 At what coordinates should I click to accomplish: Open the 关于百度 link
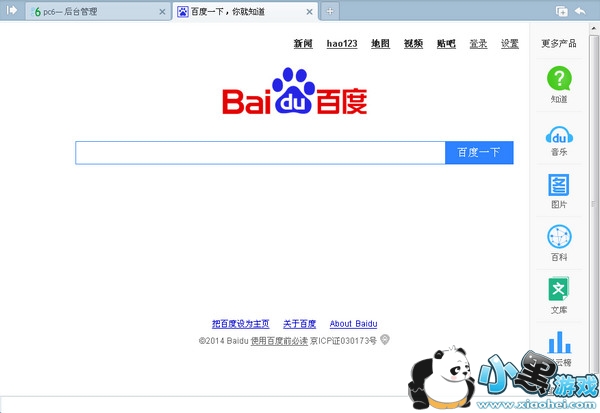[x=299, y=324]
